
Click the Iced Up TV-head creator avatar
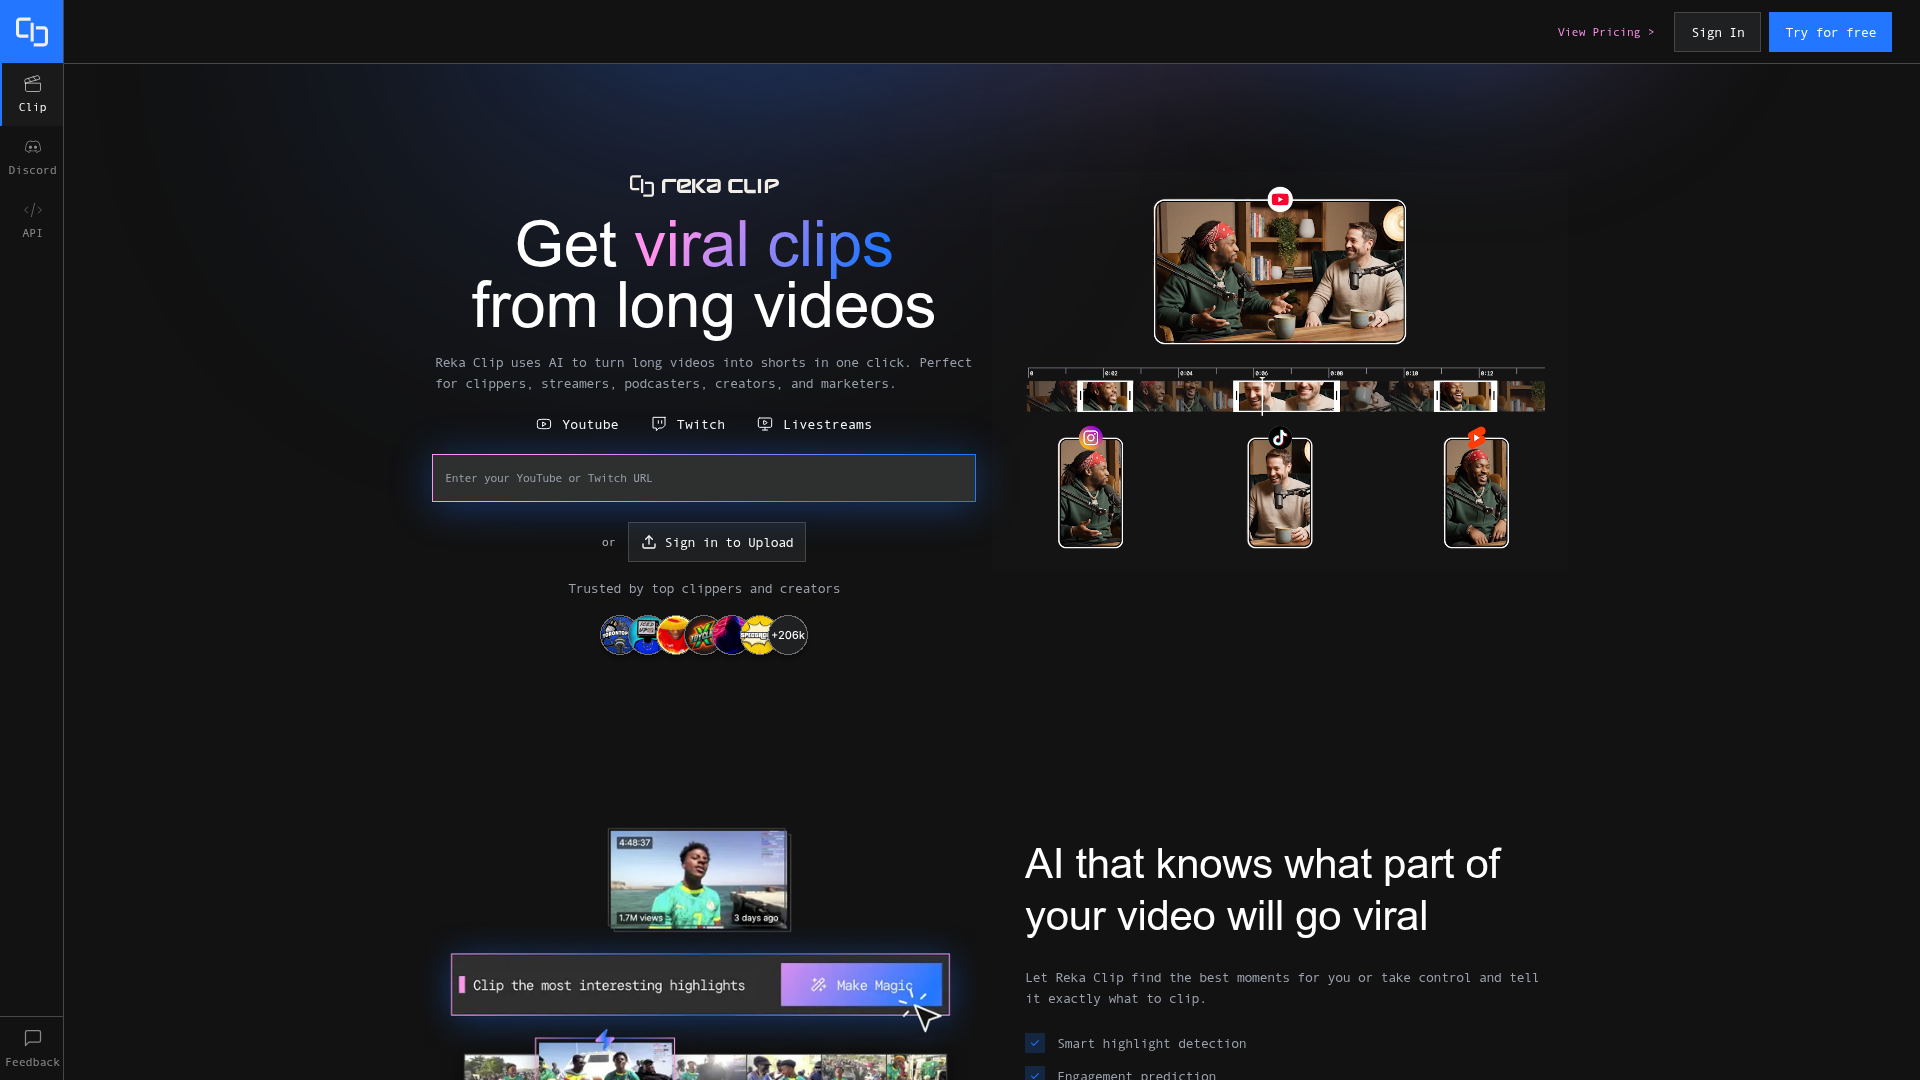pos(647,635)
